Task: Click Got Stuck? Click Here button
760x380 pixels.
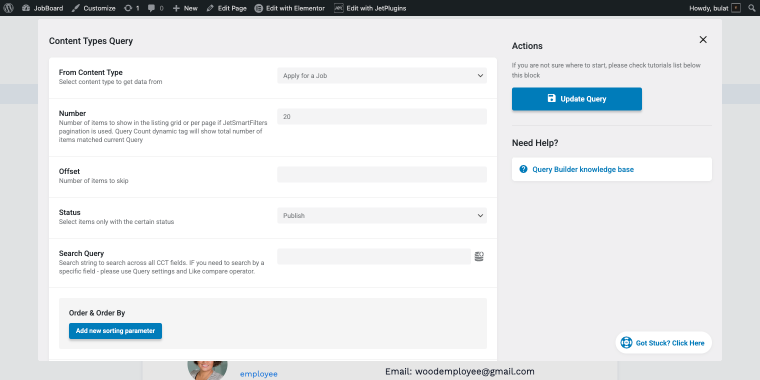Action: pos(664,343)
